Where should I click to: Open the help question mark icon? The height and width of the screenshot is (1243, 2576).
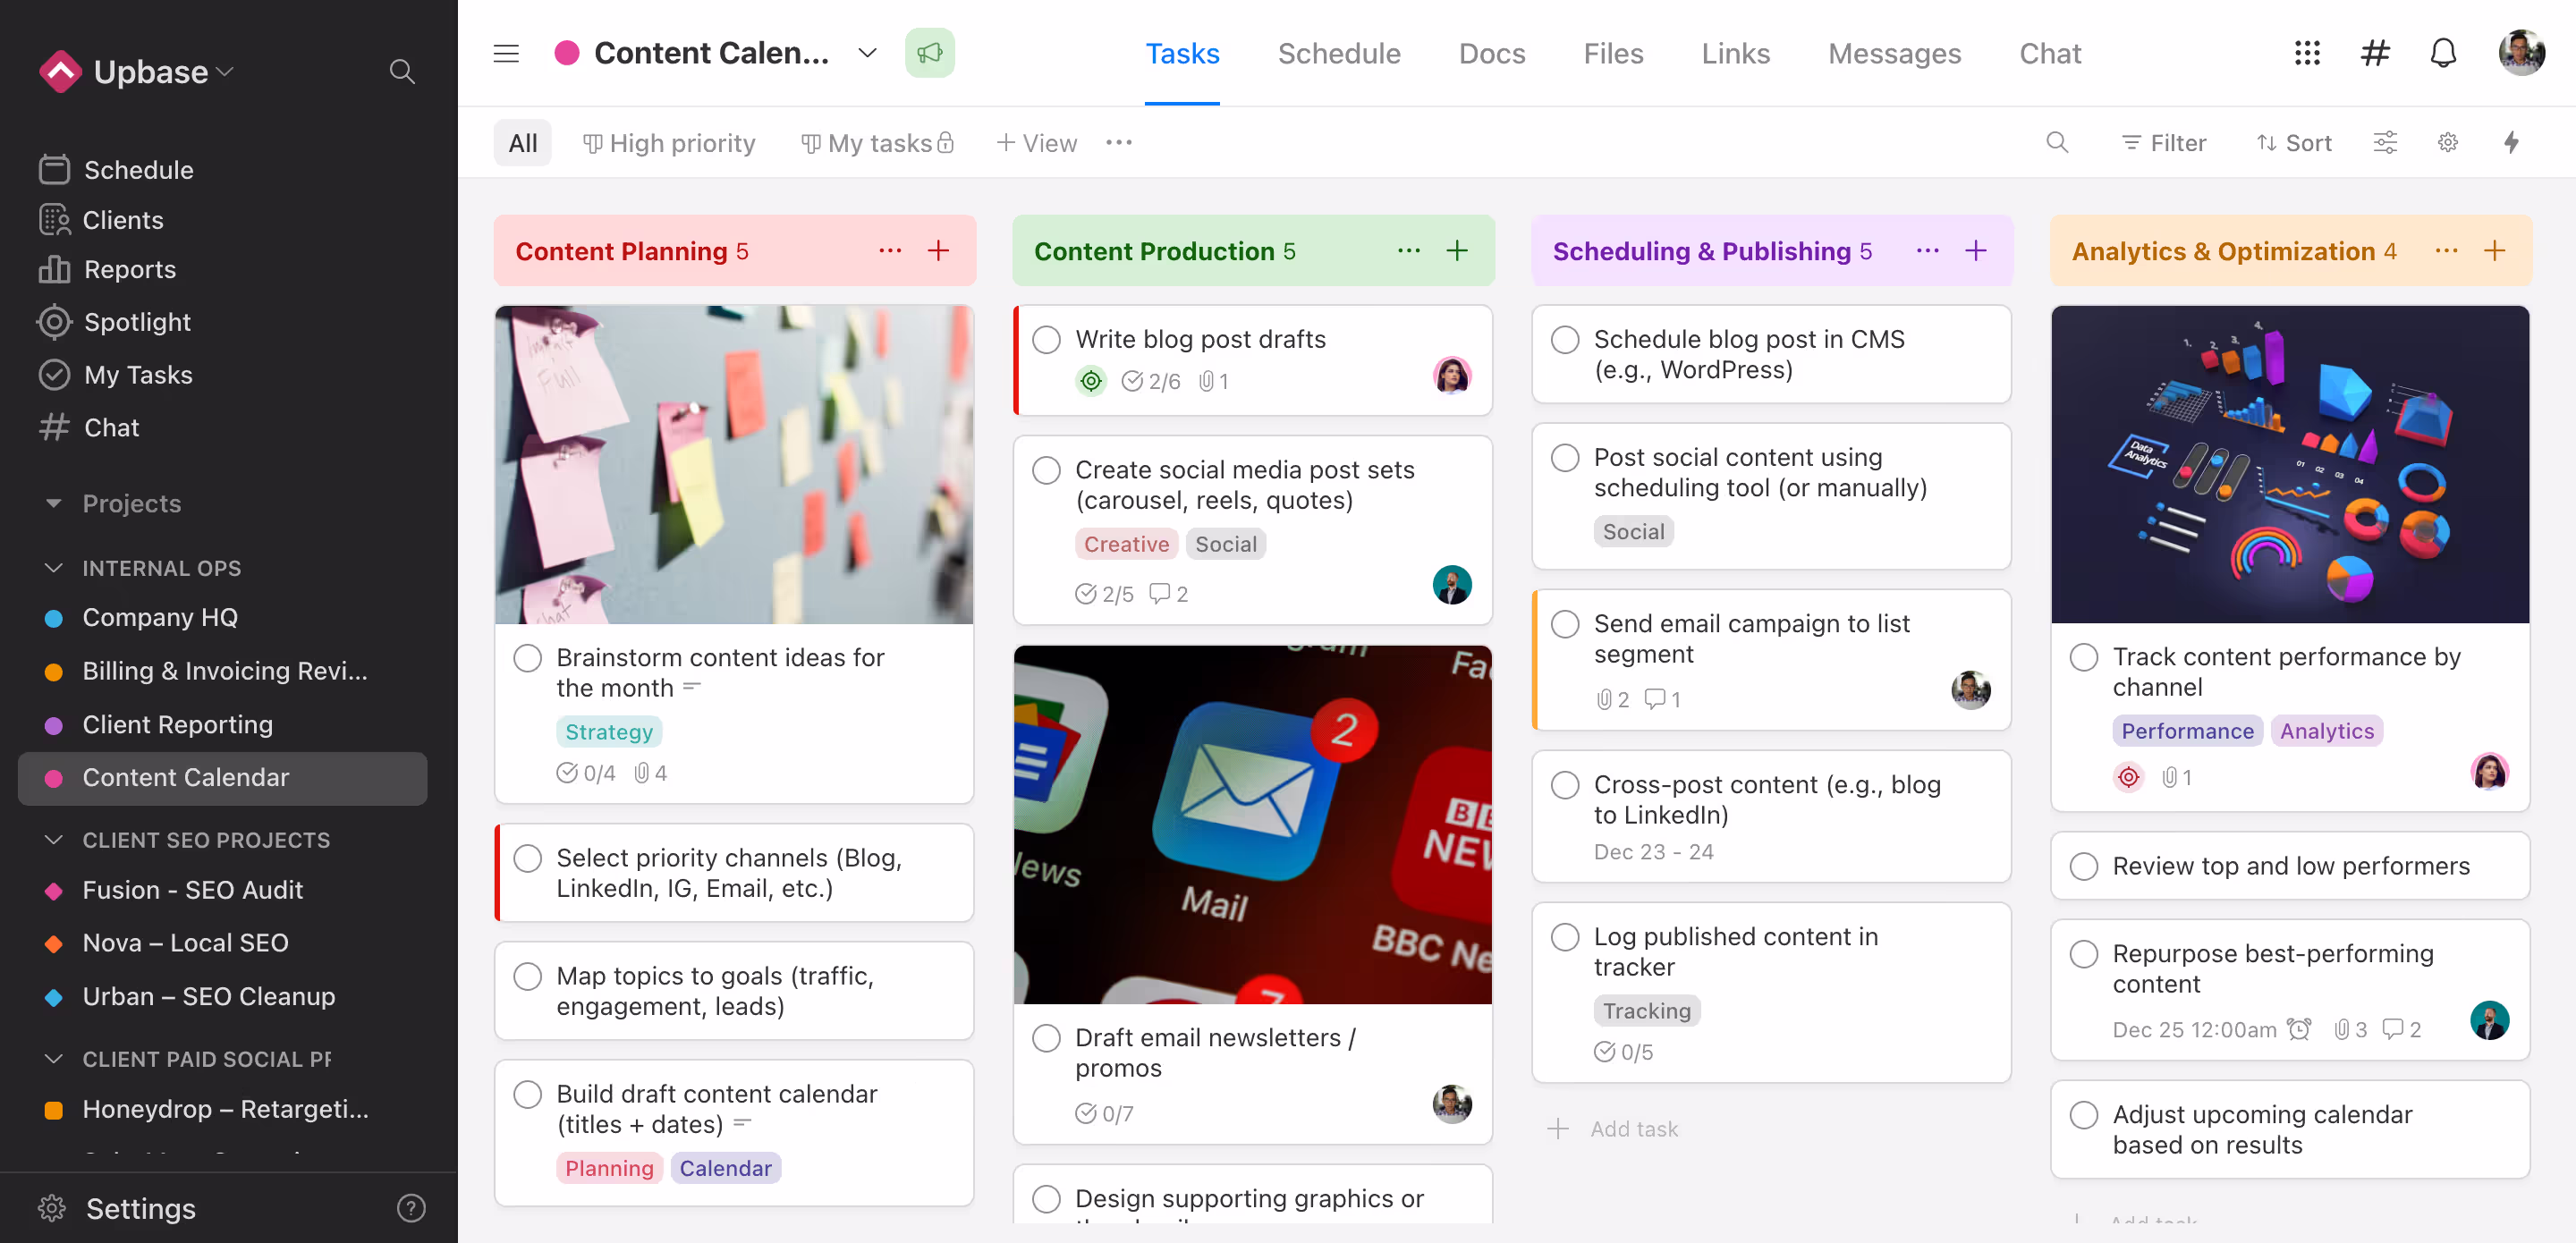click(410, 1208)
